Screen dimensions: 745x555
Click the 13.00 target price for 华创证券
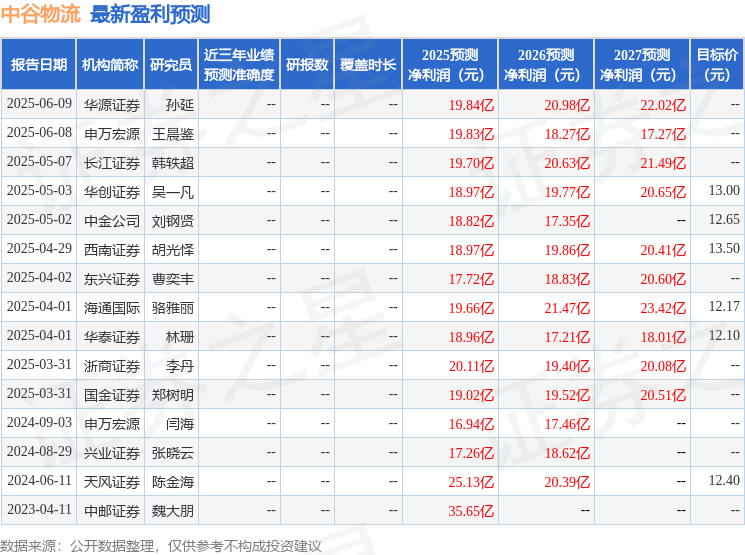click(724, 191)
